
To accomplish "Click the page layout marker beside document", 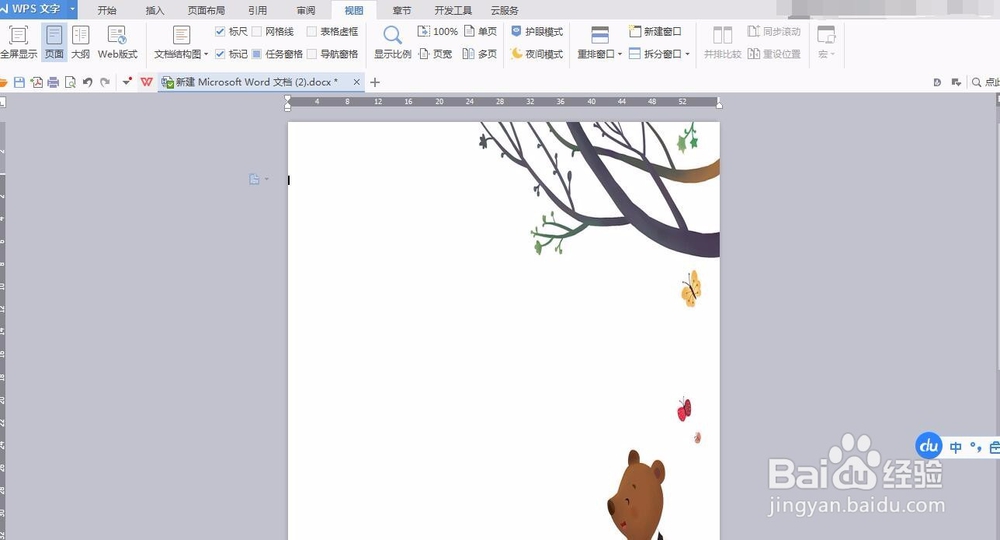I will 254,180.
